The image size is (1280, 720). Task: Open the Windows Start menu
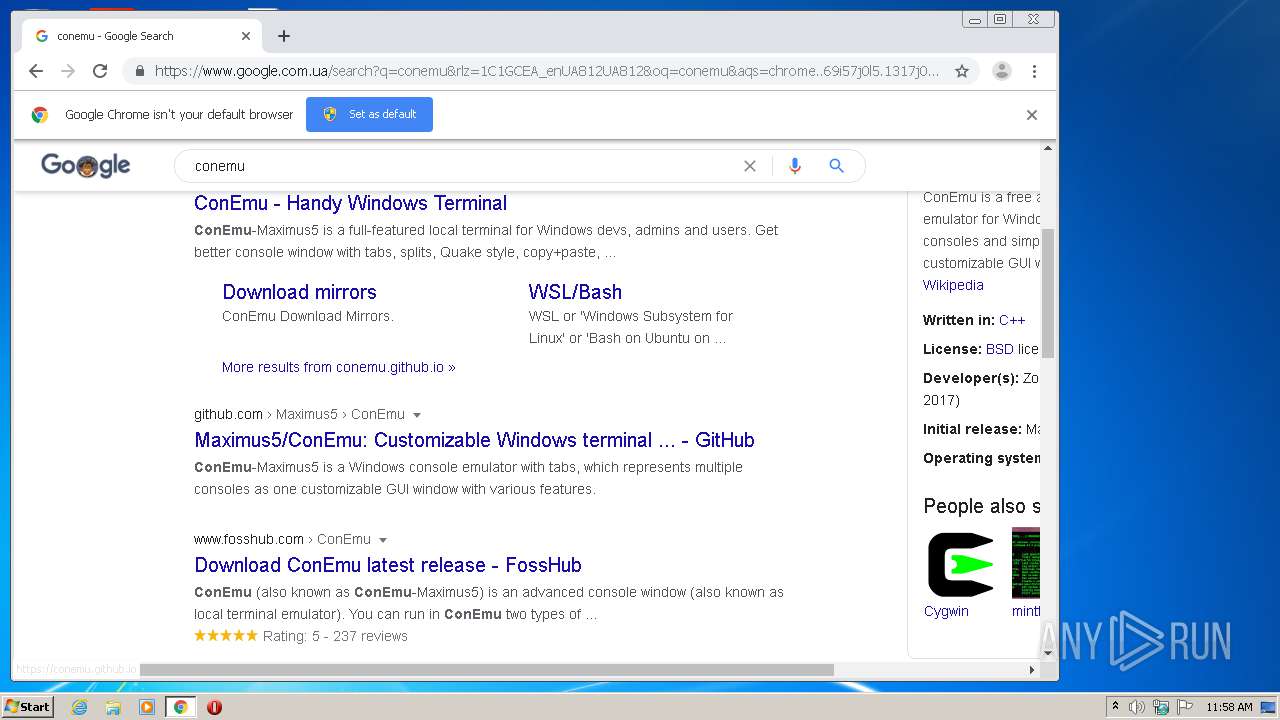pyautogui.click(x=27, y=706)
